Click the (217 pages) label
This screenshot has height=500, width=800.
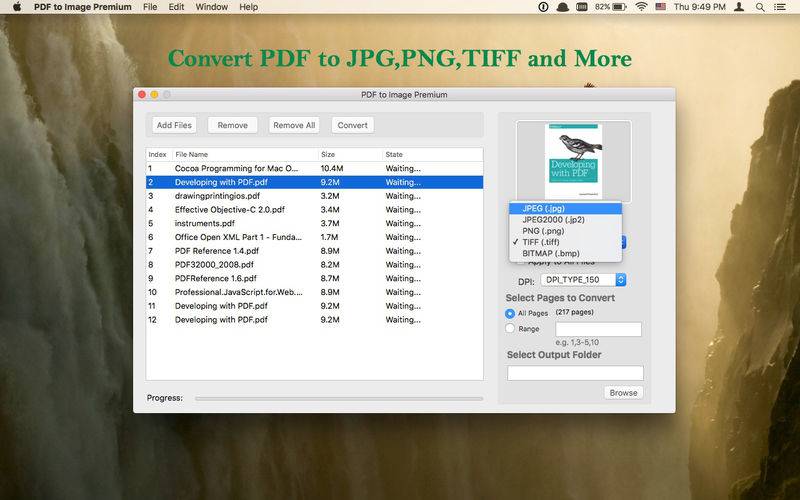pyautogui.click(x=574, y=312)
